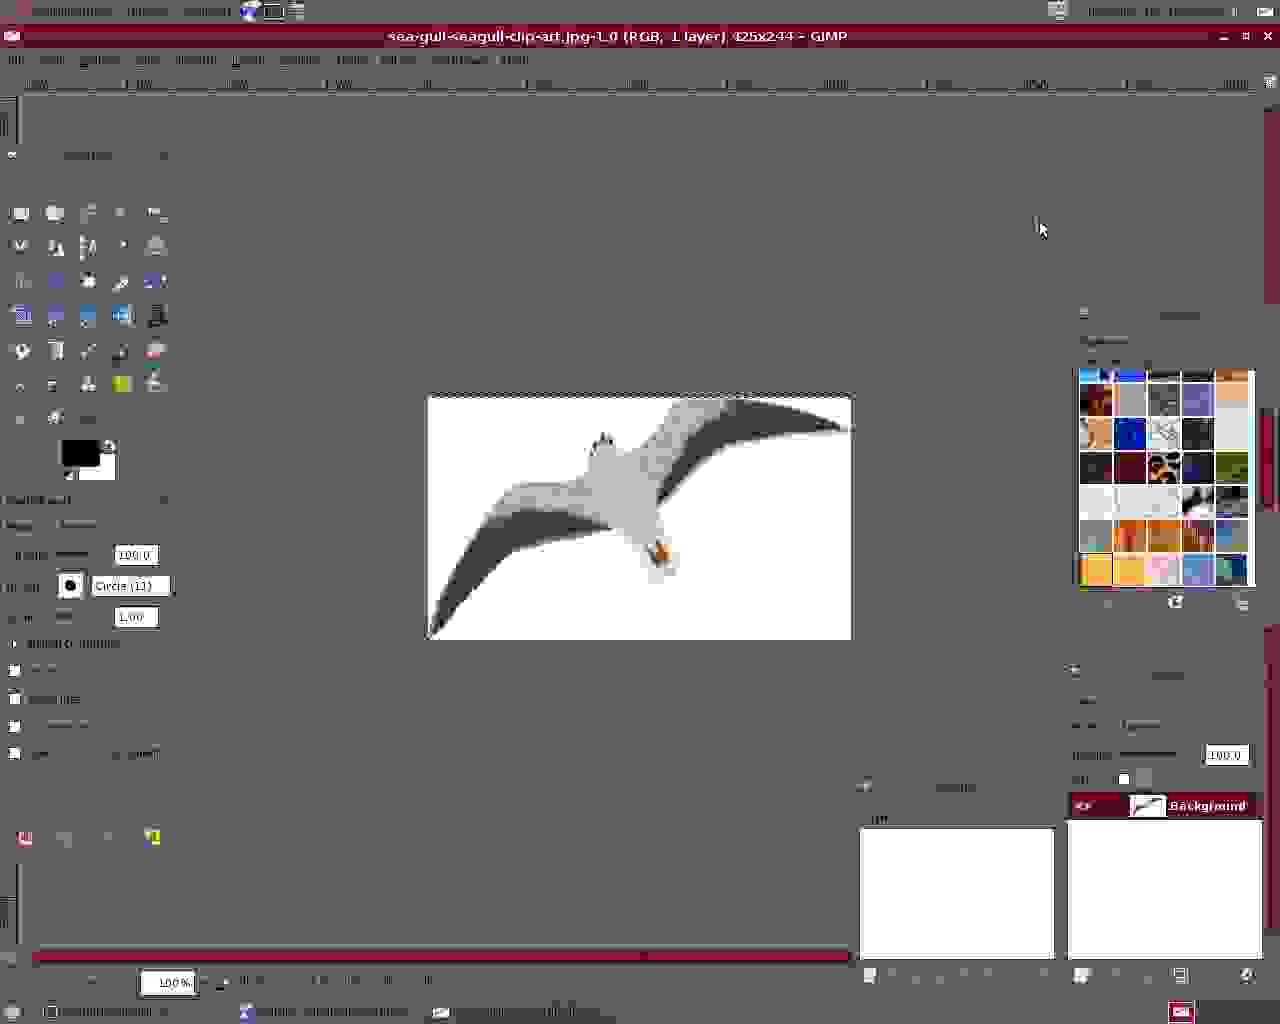Reset tool options to default values

tap(152, 838)
